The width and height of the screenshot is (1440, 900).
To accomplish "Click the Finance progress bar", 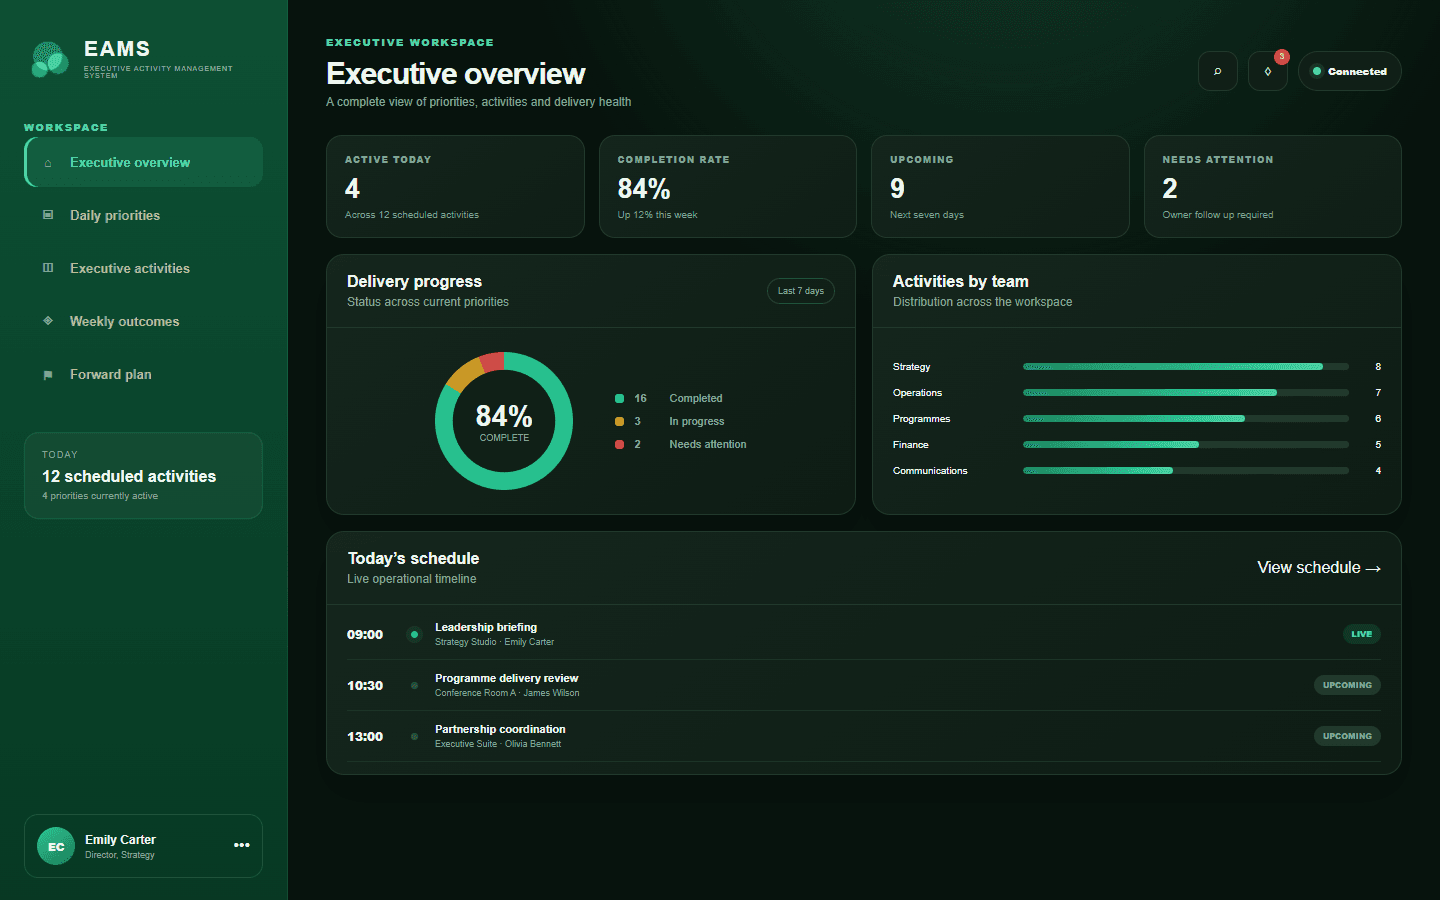I will coord(1186,445).
